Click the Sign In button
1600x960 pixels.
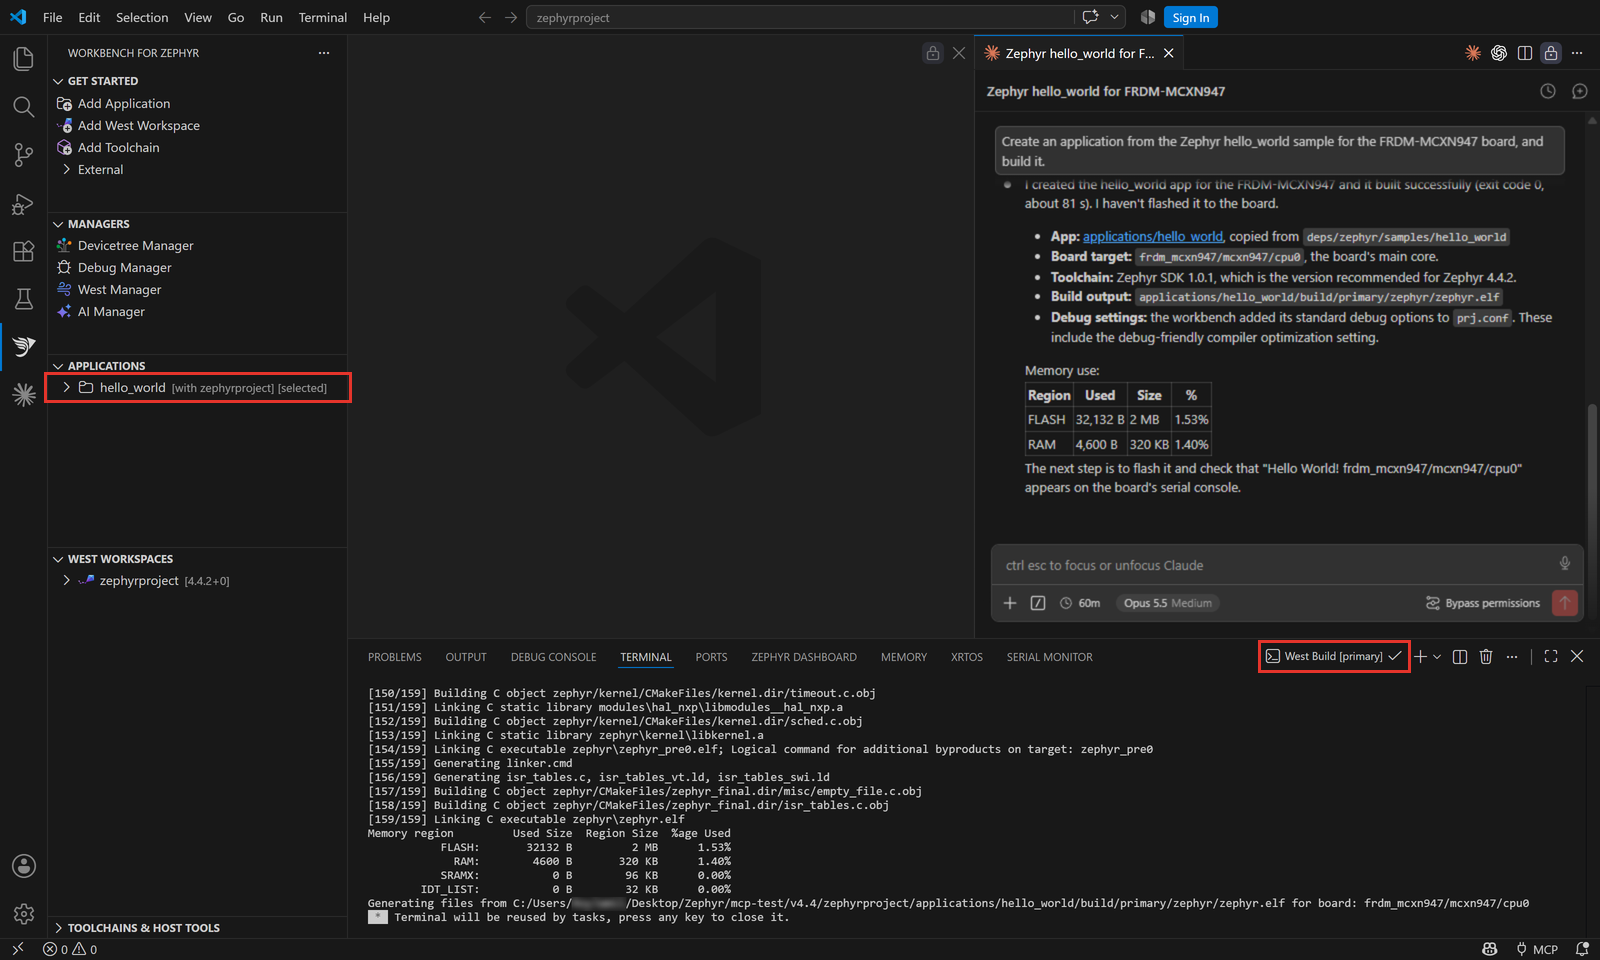click(1190, 17)
